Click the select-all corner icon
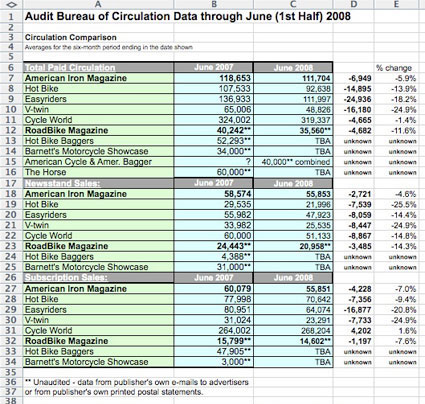 click(11, 4)
